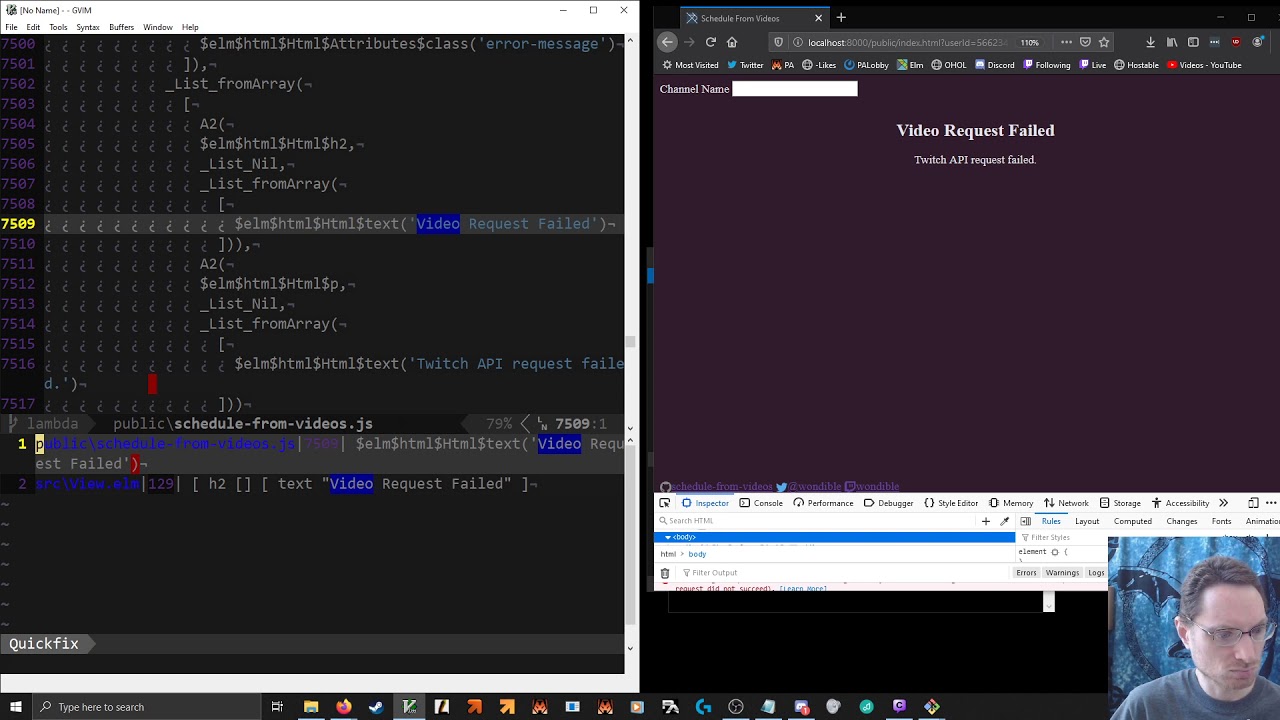Screen dimensions: 1280x720
Task: Switch to the Inspector devtools tab
Action: [x=705, y=503]
